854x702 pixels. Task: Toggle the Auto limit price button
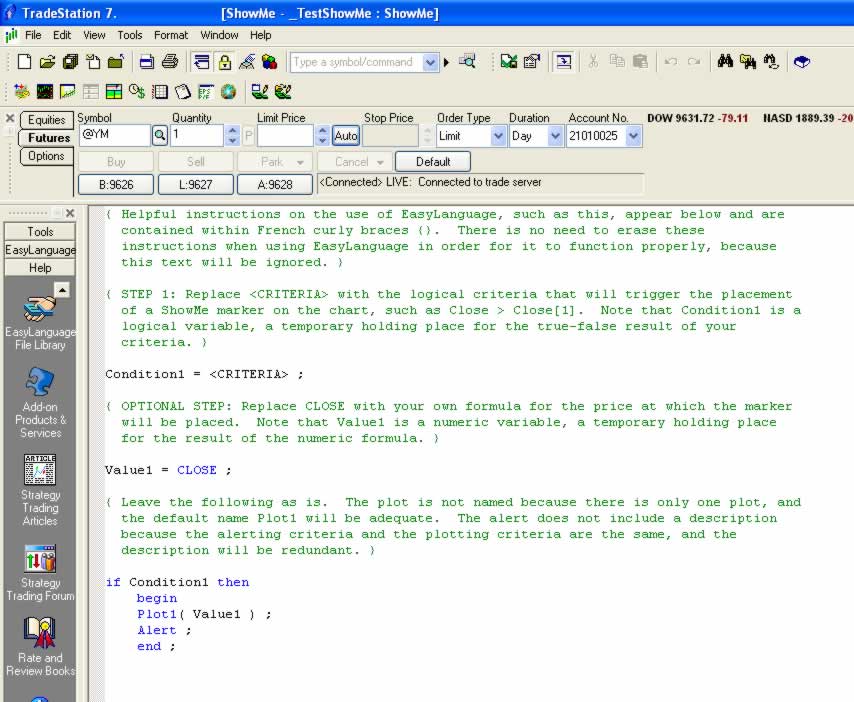click(x=346, y=136)
